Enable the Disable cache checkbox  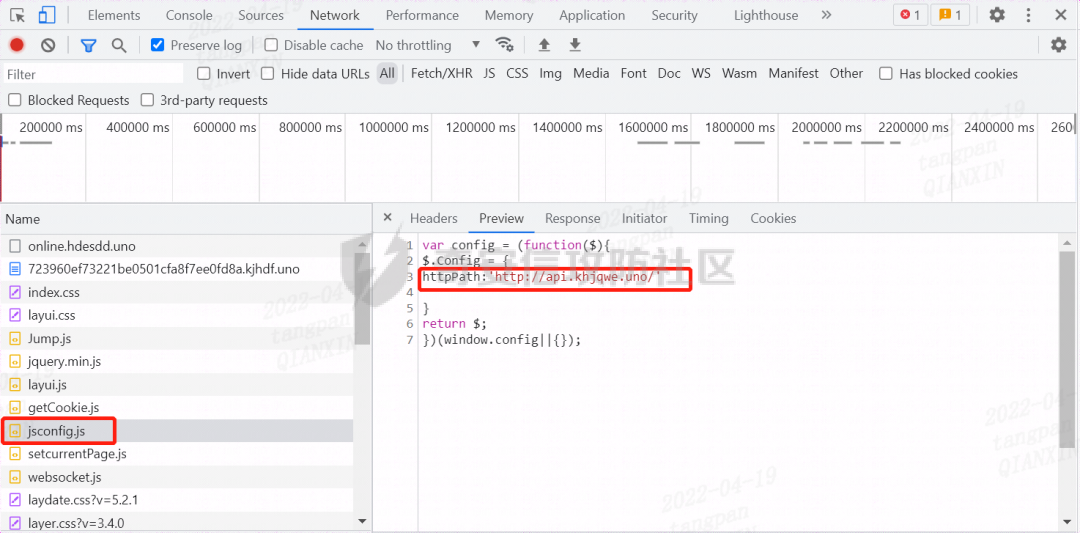coord(271,45)
